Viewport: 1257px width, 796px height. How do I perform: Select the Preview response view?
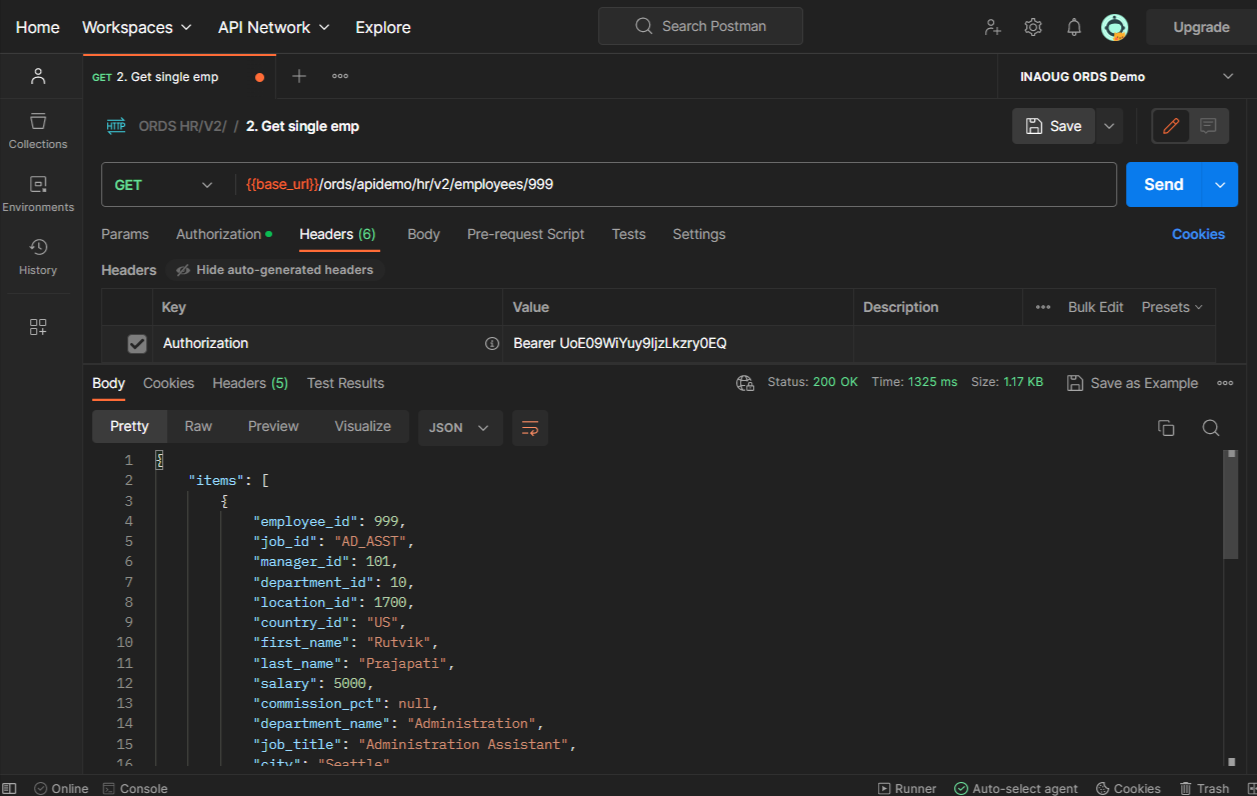click(x=273, y=426)
